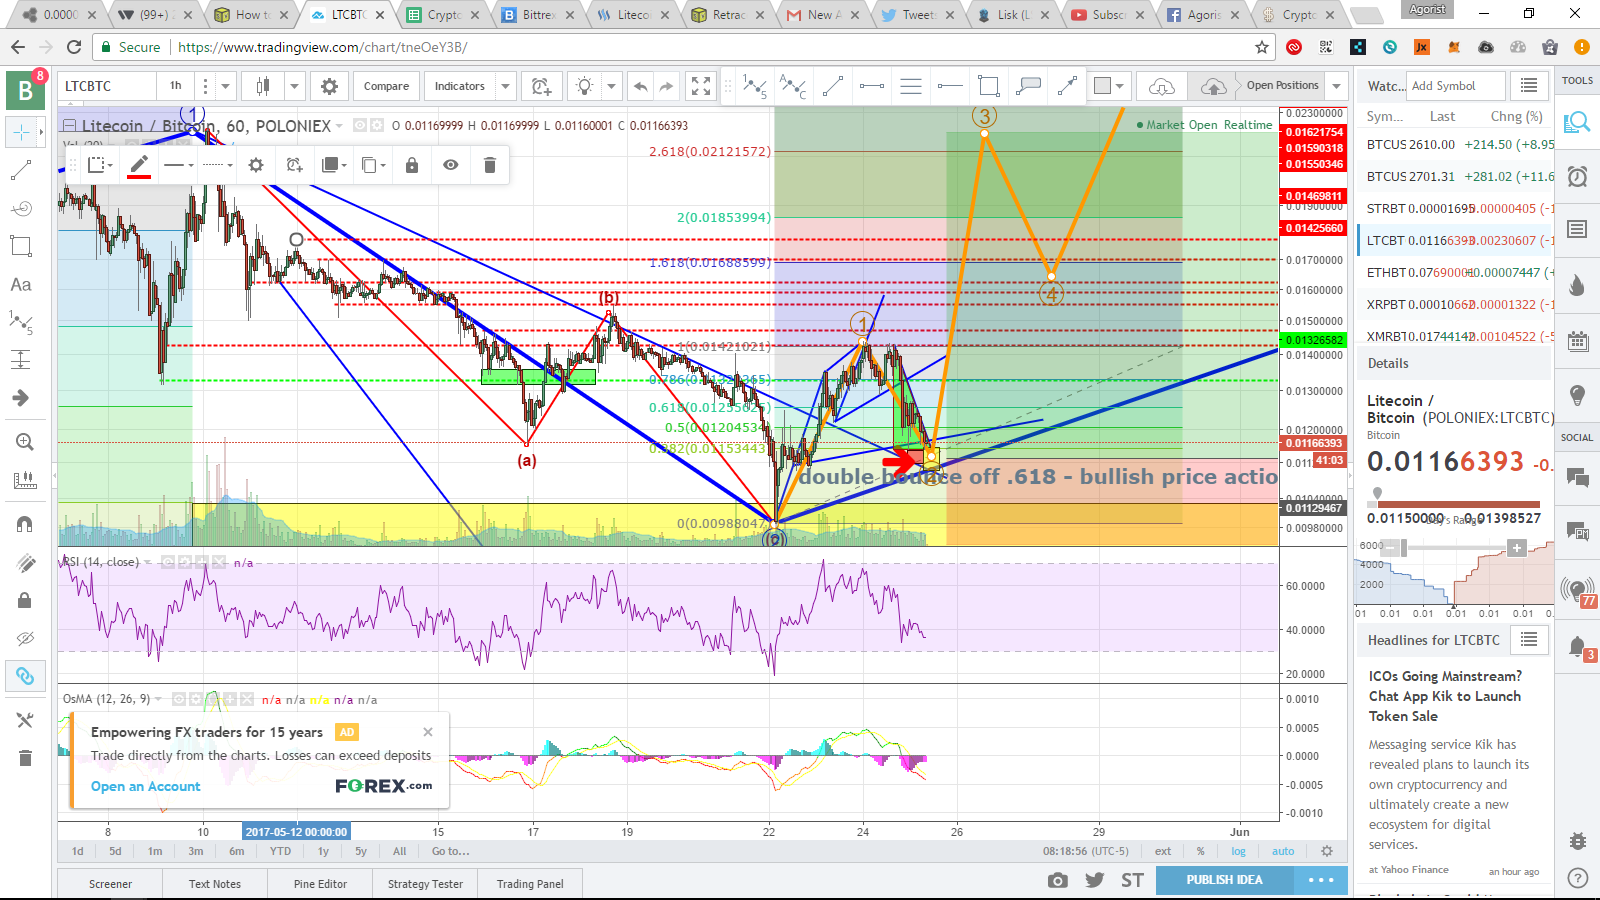Select the callout text tool
This screenshot has height=900, width=1600.
(1028, 87)
